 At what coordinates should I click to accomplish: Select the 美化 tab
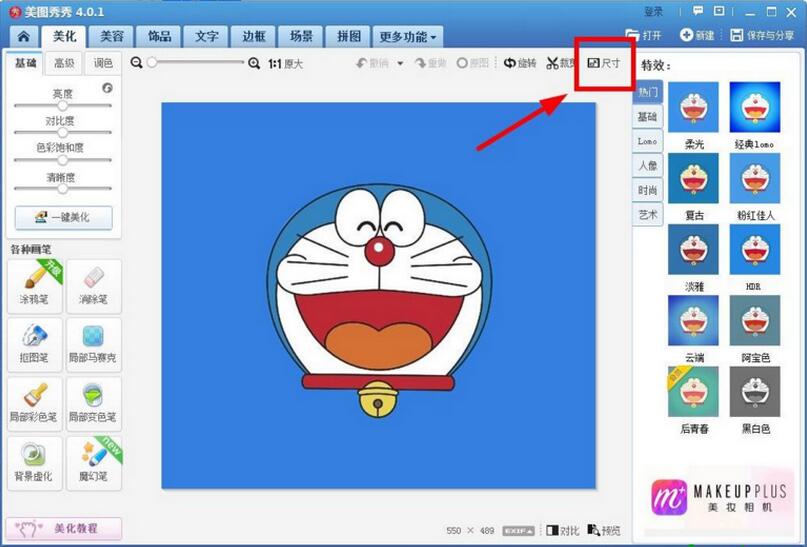[64, 37]
